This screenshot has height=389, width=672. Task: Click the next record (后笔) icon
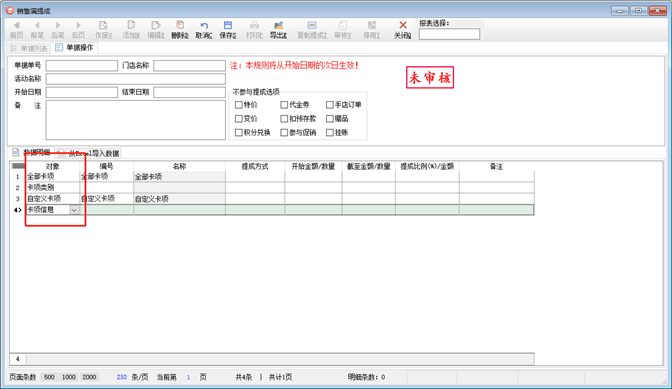(x=58, y=26)
